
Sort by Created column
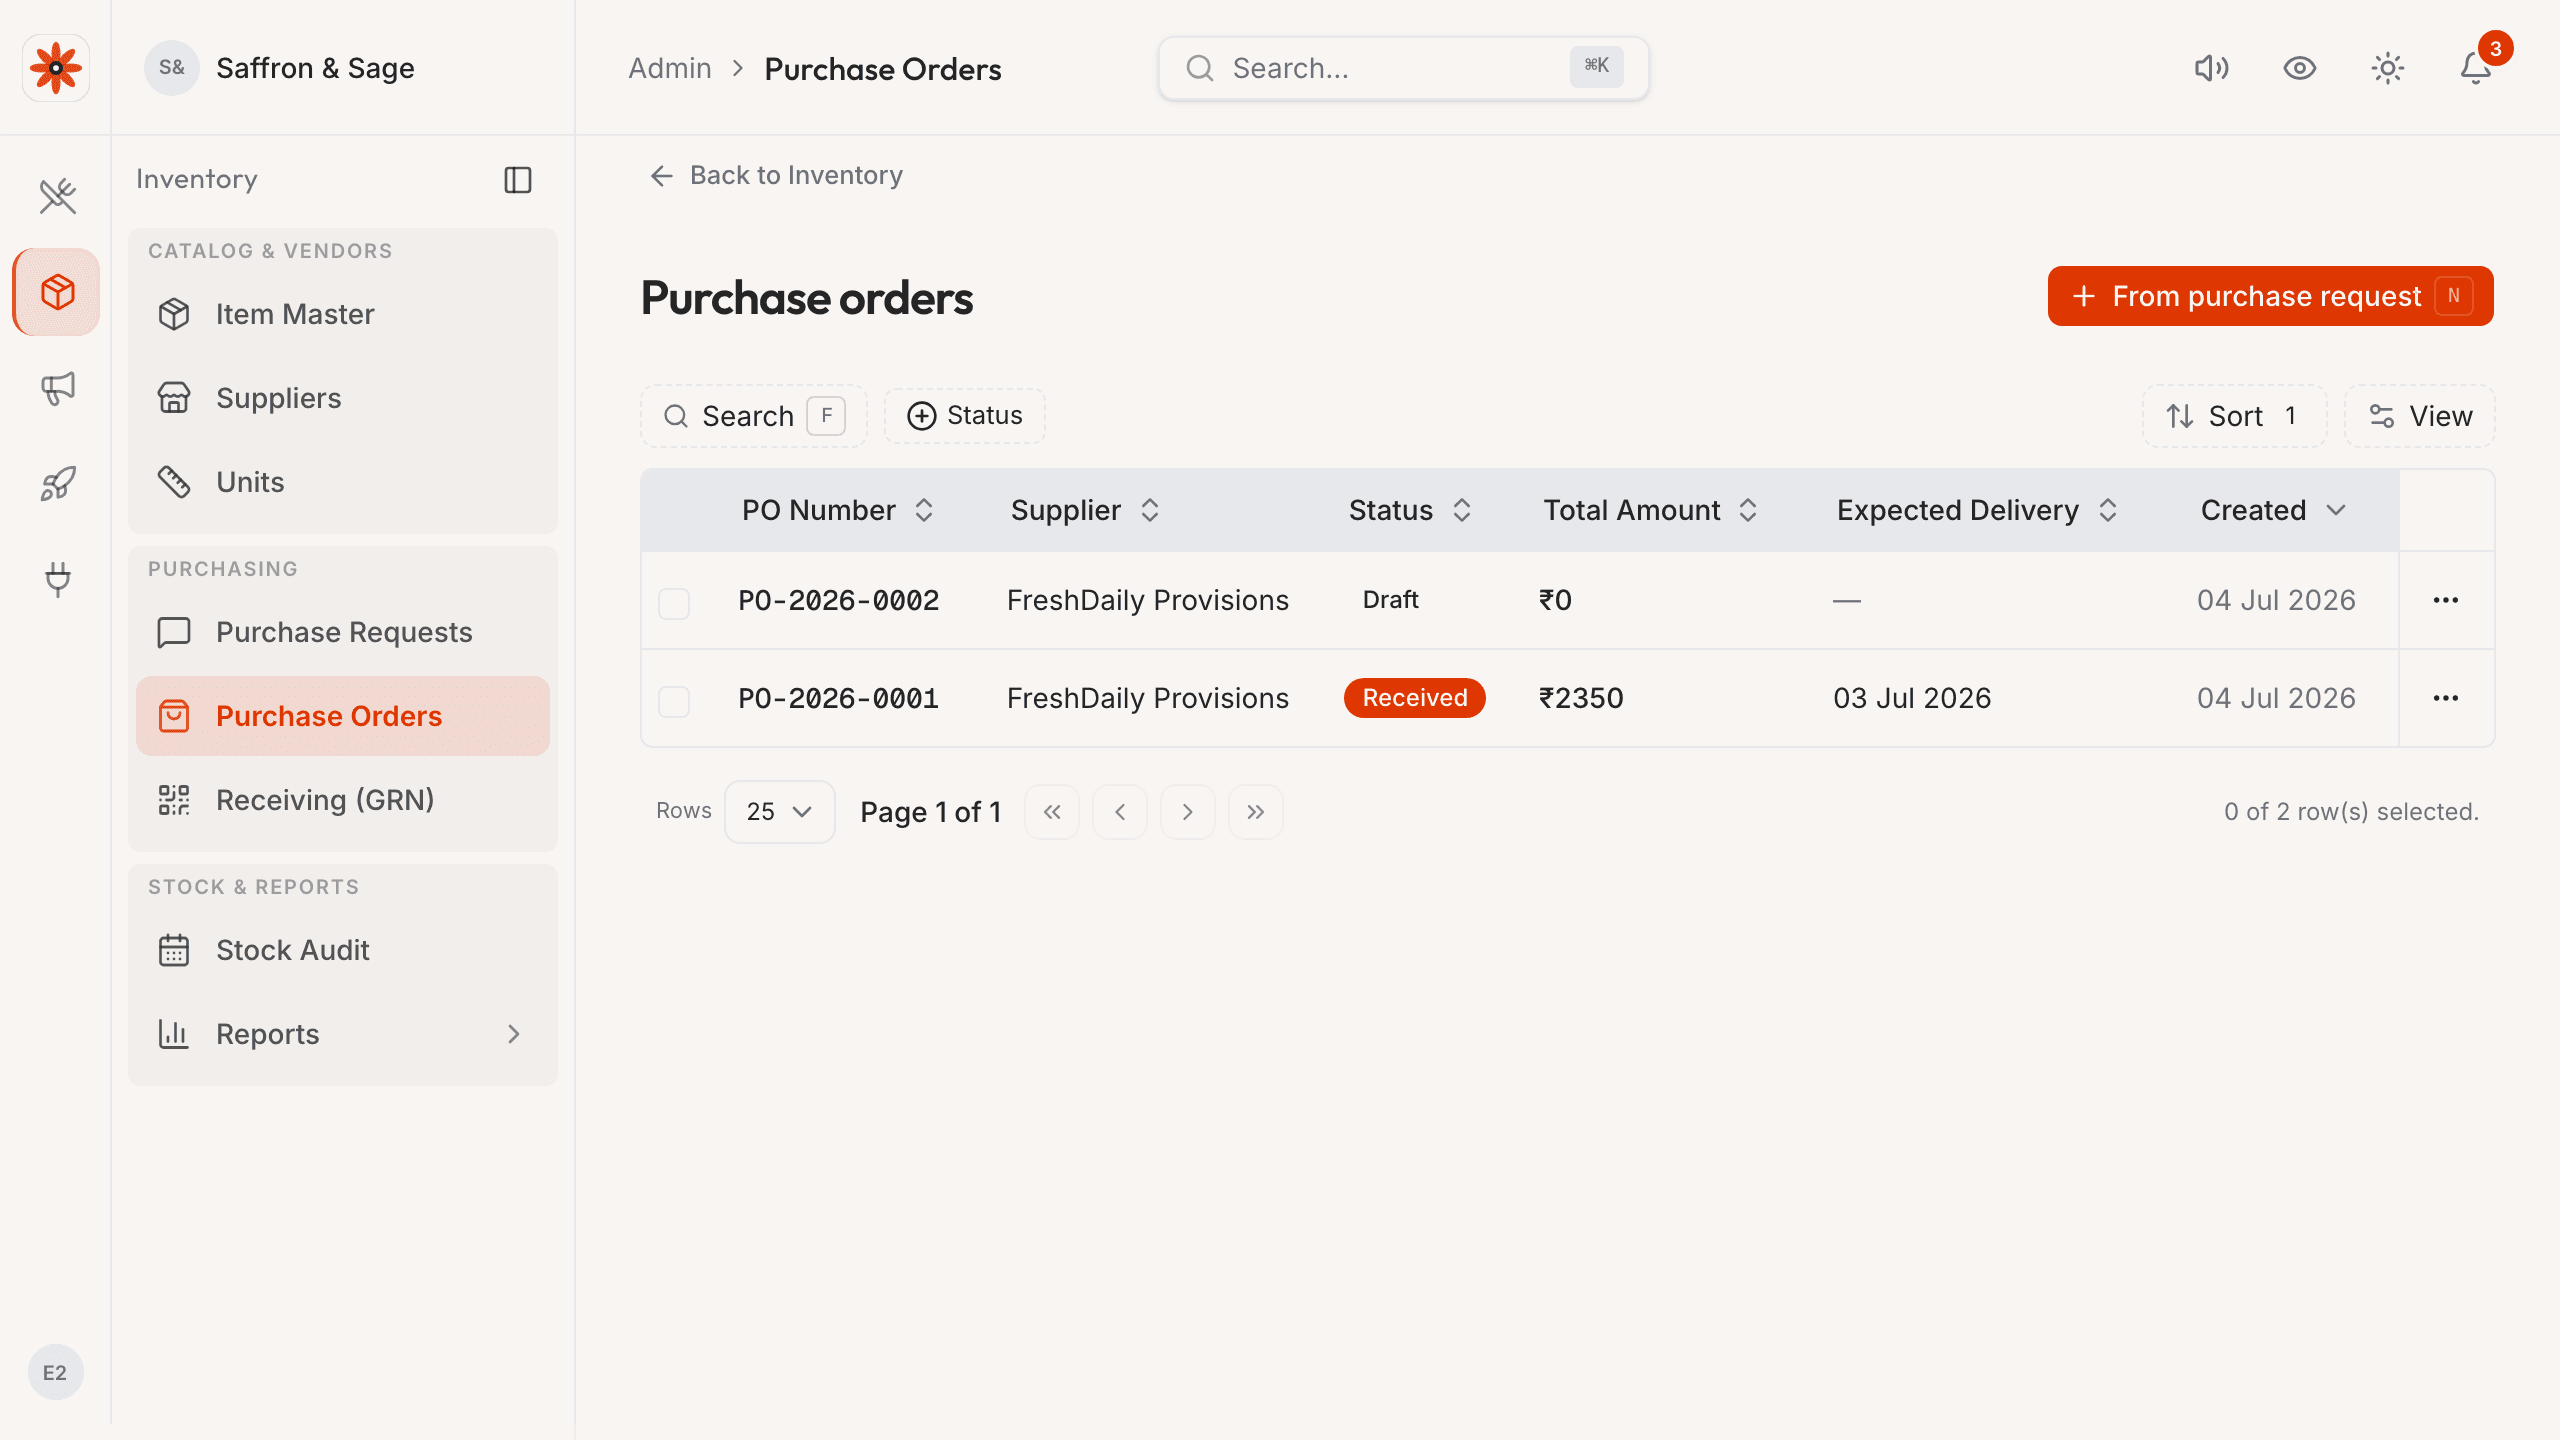2273,510
